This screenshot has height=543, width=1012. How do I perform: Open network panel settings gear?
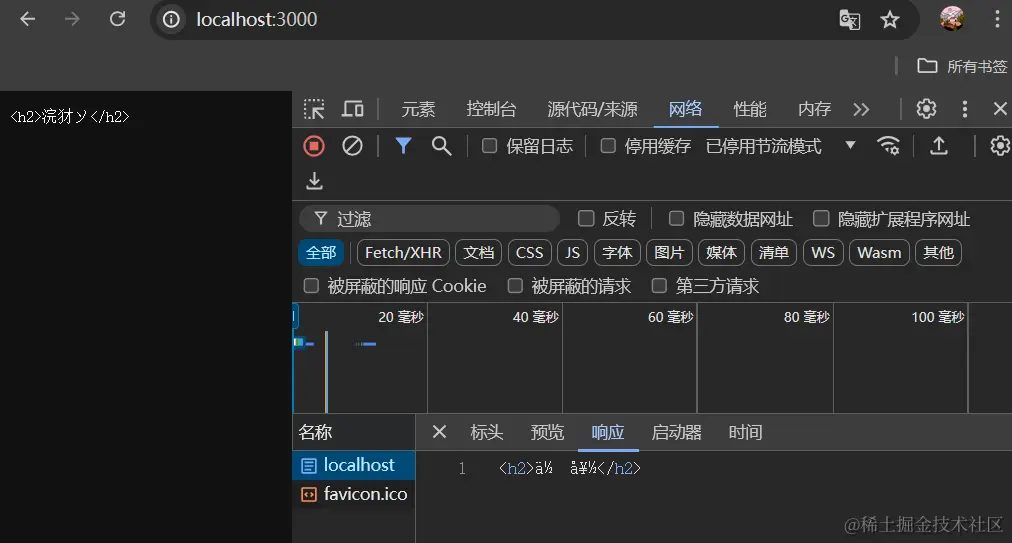pos(1000,146)
